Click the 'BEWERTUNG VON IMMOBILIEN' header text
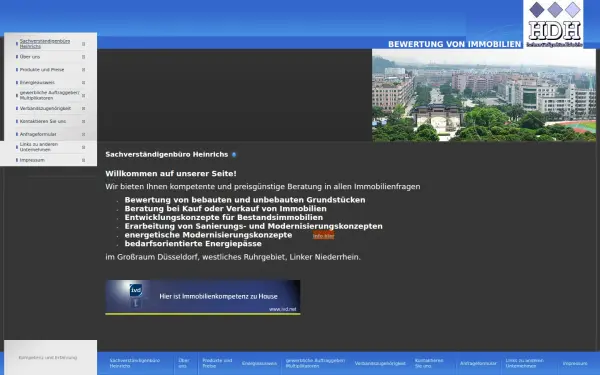This screenshot has height=375, width=600. 455,44
